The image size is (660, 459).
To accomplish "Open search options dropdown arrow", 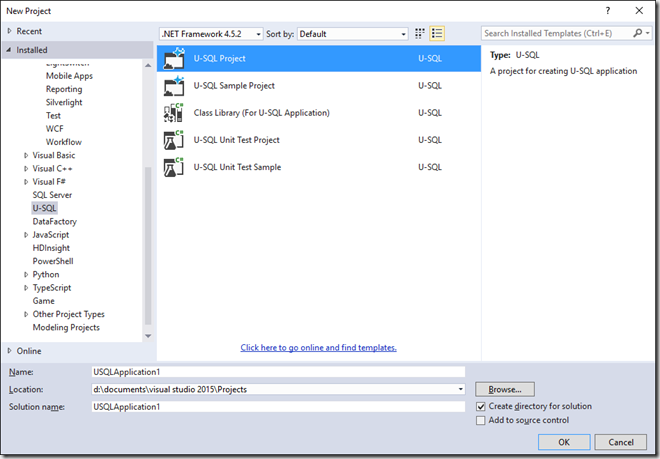I will click(x=647, y=33).
